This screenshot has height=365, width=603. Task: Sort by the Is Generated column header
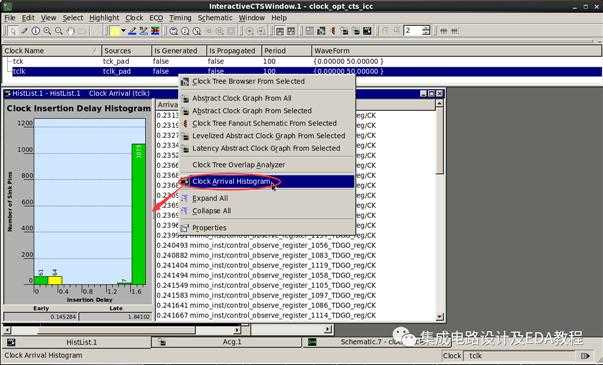coord(179,51)
